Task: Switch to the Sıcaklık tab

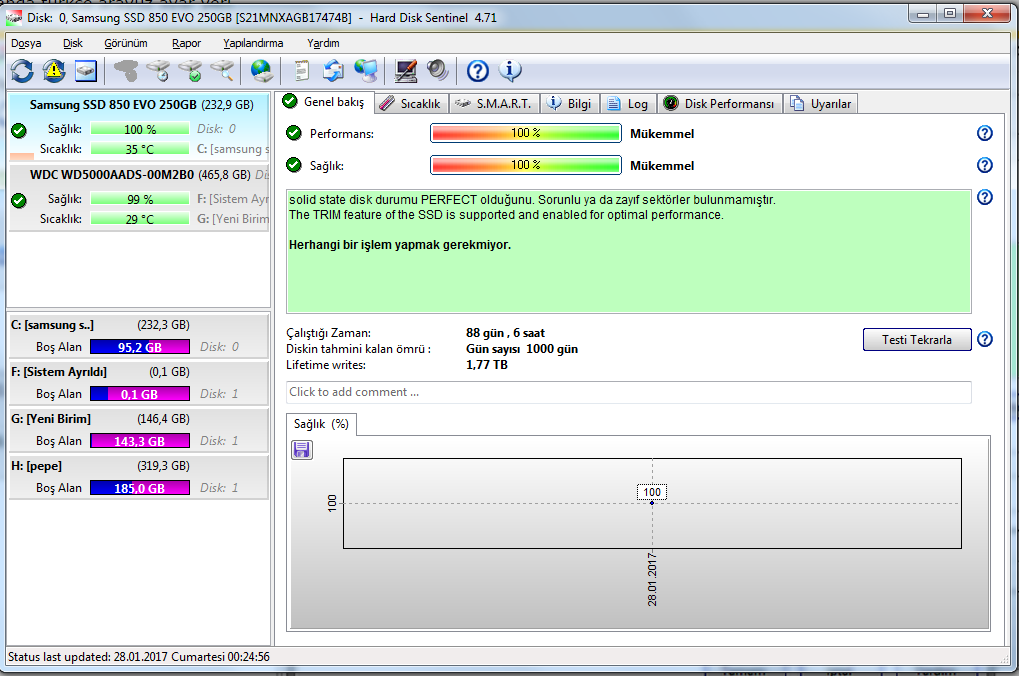Action: (411, 104)
